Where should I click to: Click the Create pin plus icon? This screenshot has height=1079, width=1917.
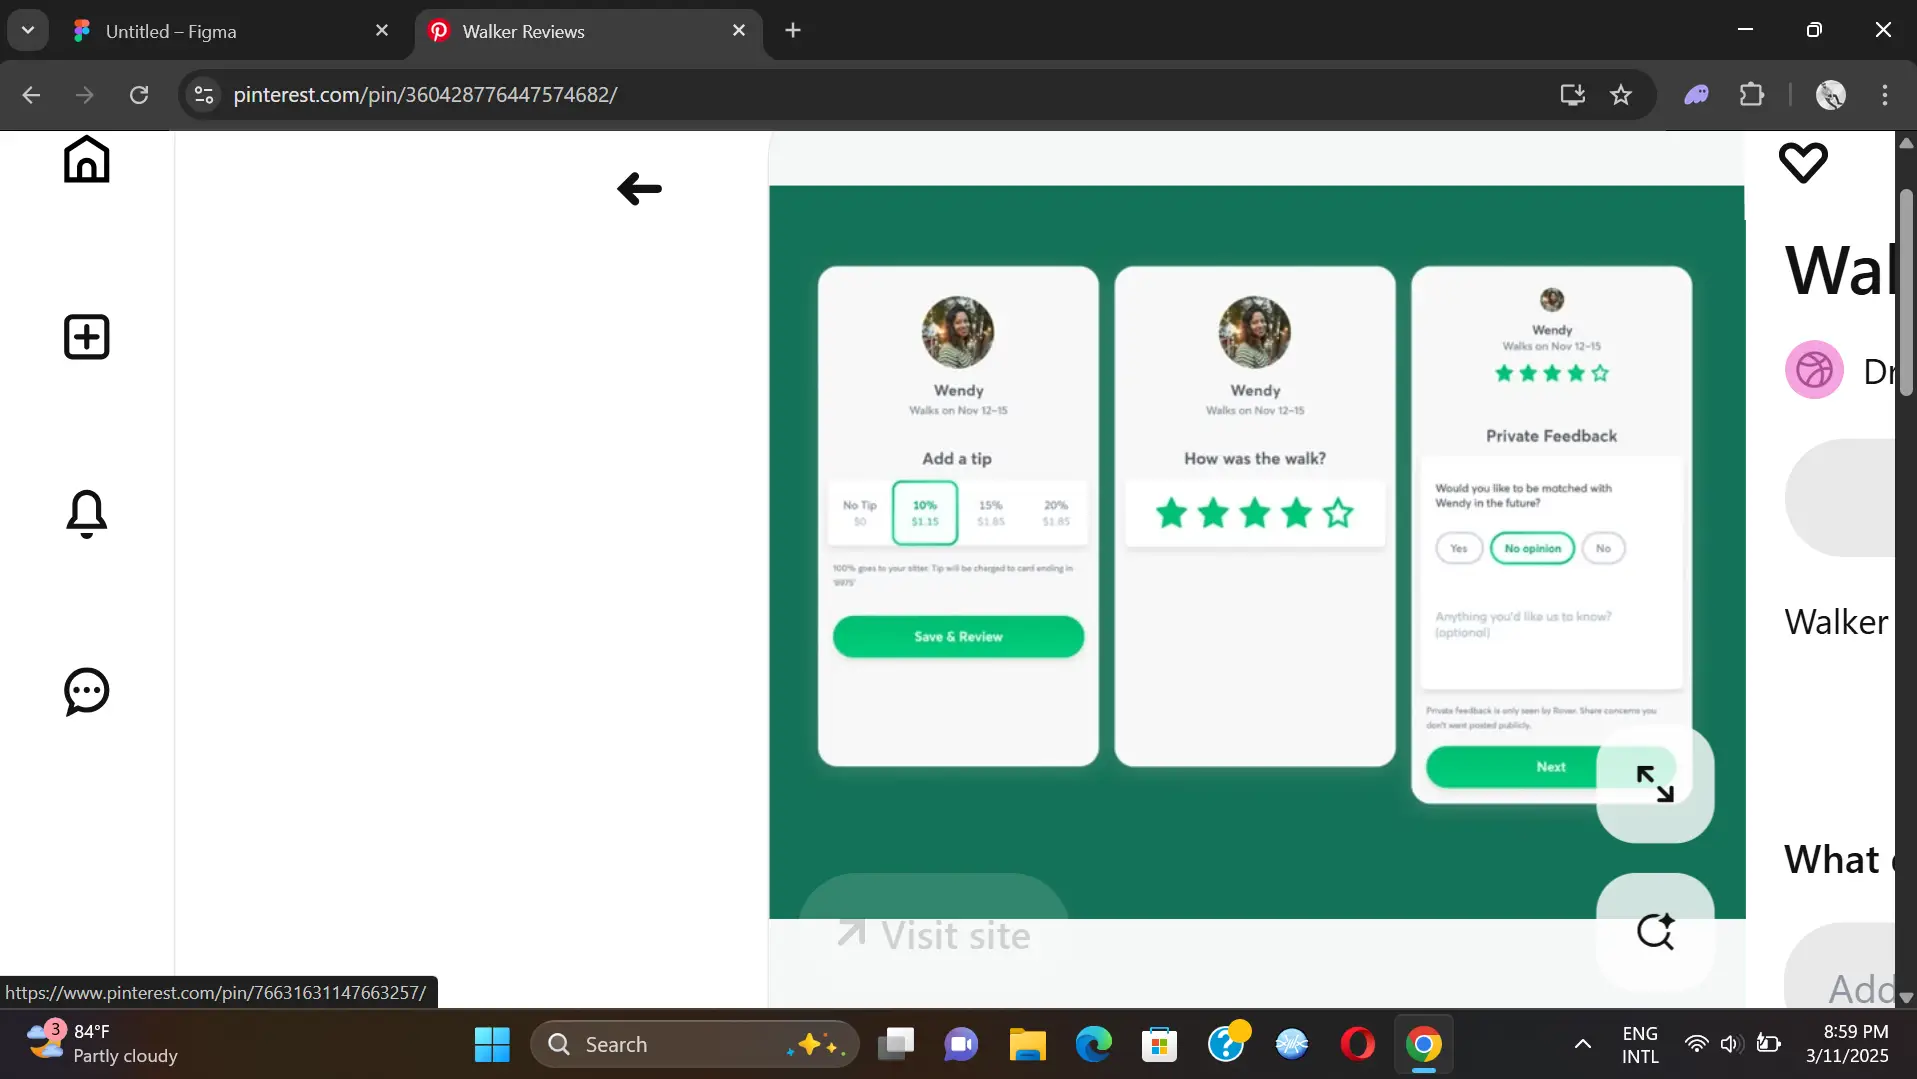tap(86, 337)
